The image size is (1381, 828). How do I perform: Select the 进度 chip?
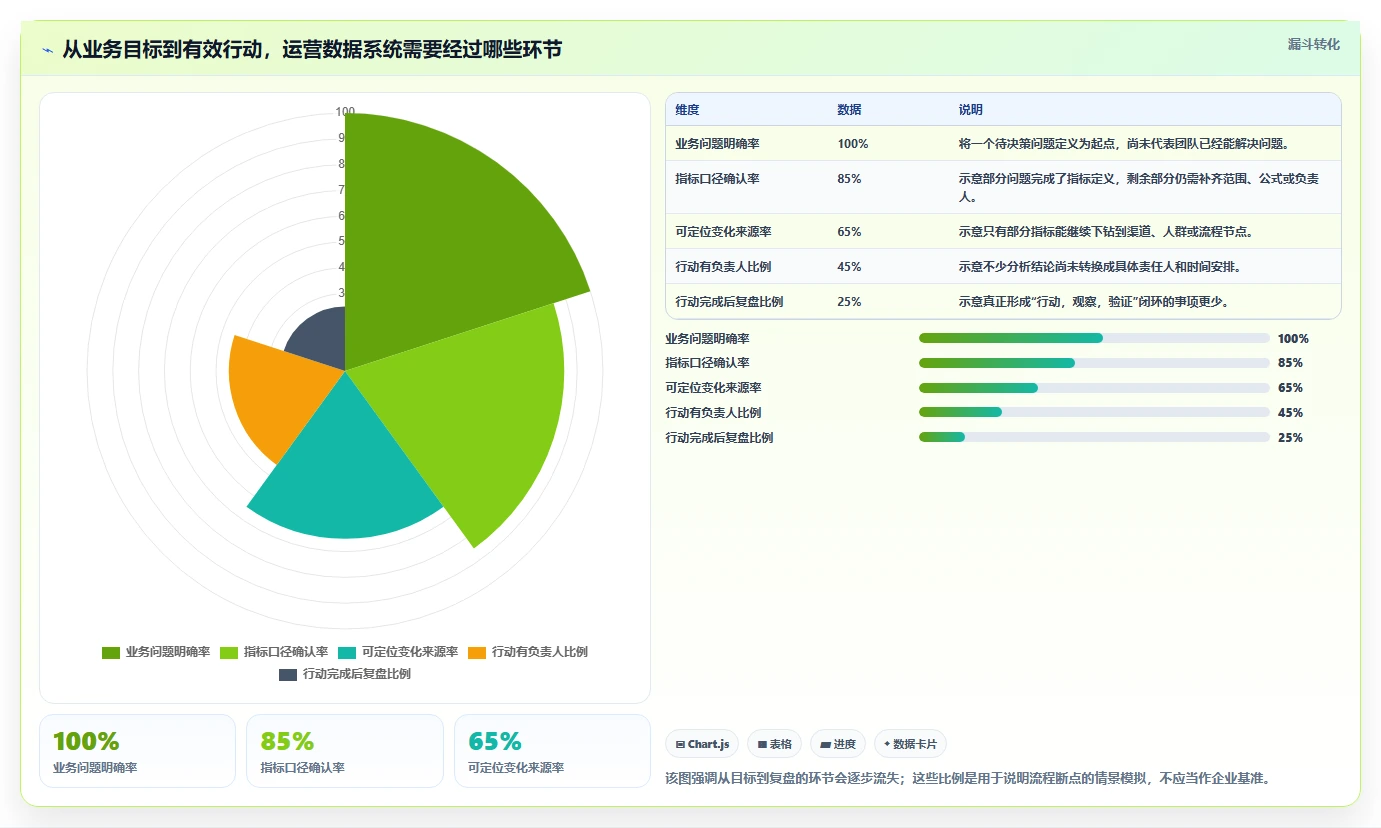coord(837,744)
